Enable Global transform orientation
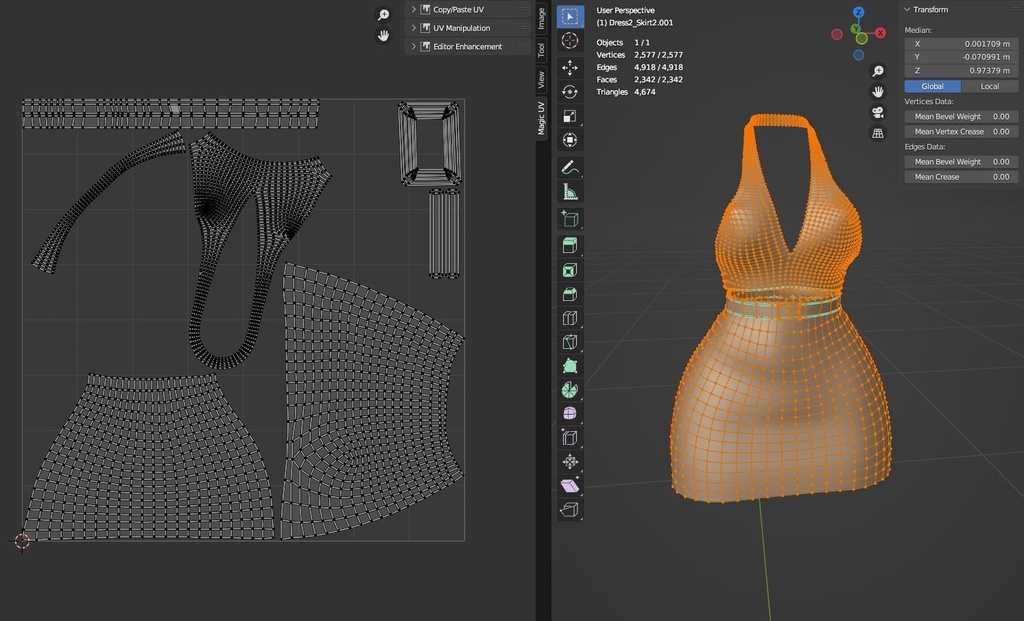Viewport: 1024px width, 621px height. [932, 86]
